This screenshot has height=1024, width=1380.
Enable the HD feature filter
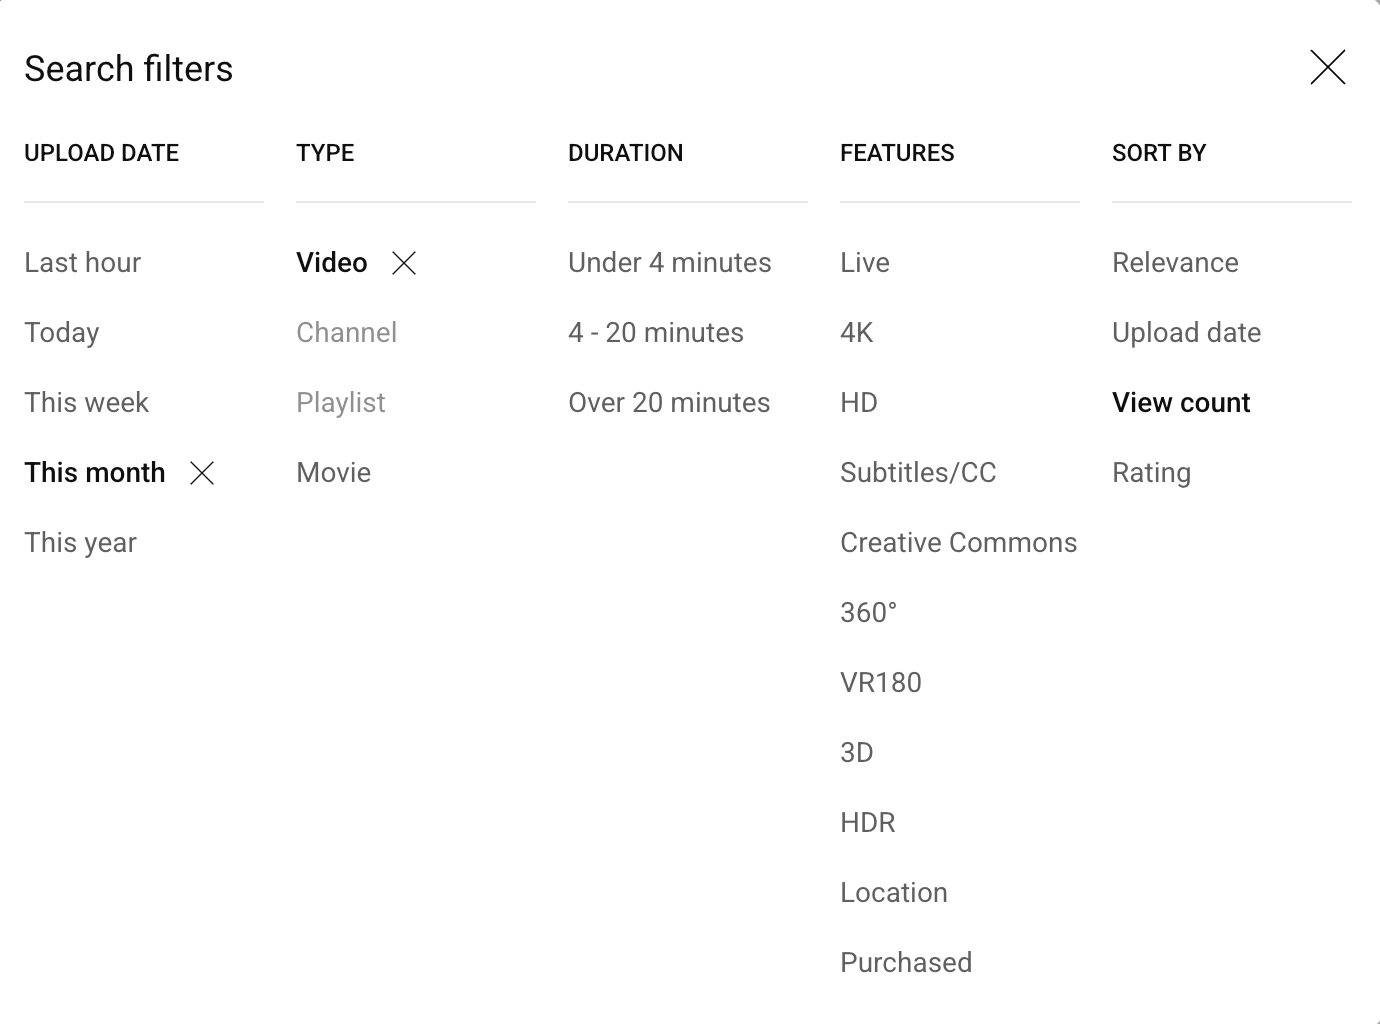pos(858,402)
